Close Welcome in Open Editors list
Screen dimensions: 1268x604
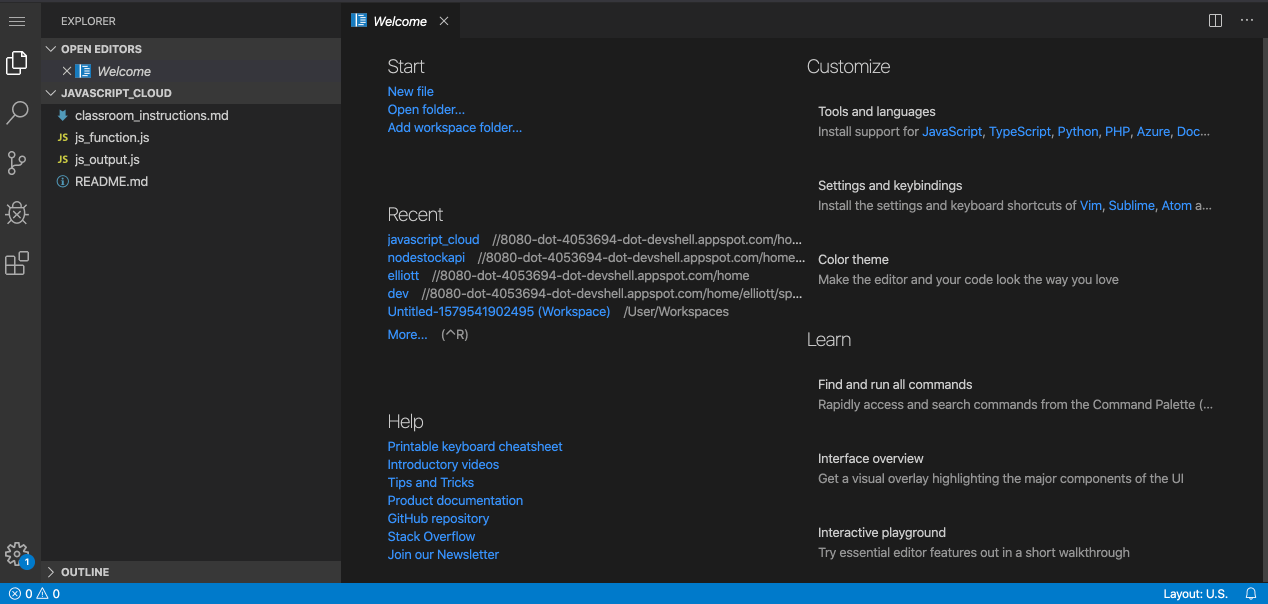coord(67,71)
